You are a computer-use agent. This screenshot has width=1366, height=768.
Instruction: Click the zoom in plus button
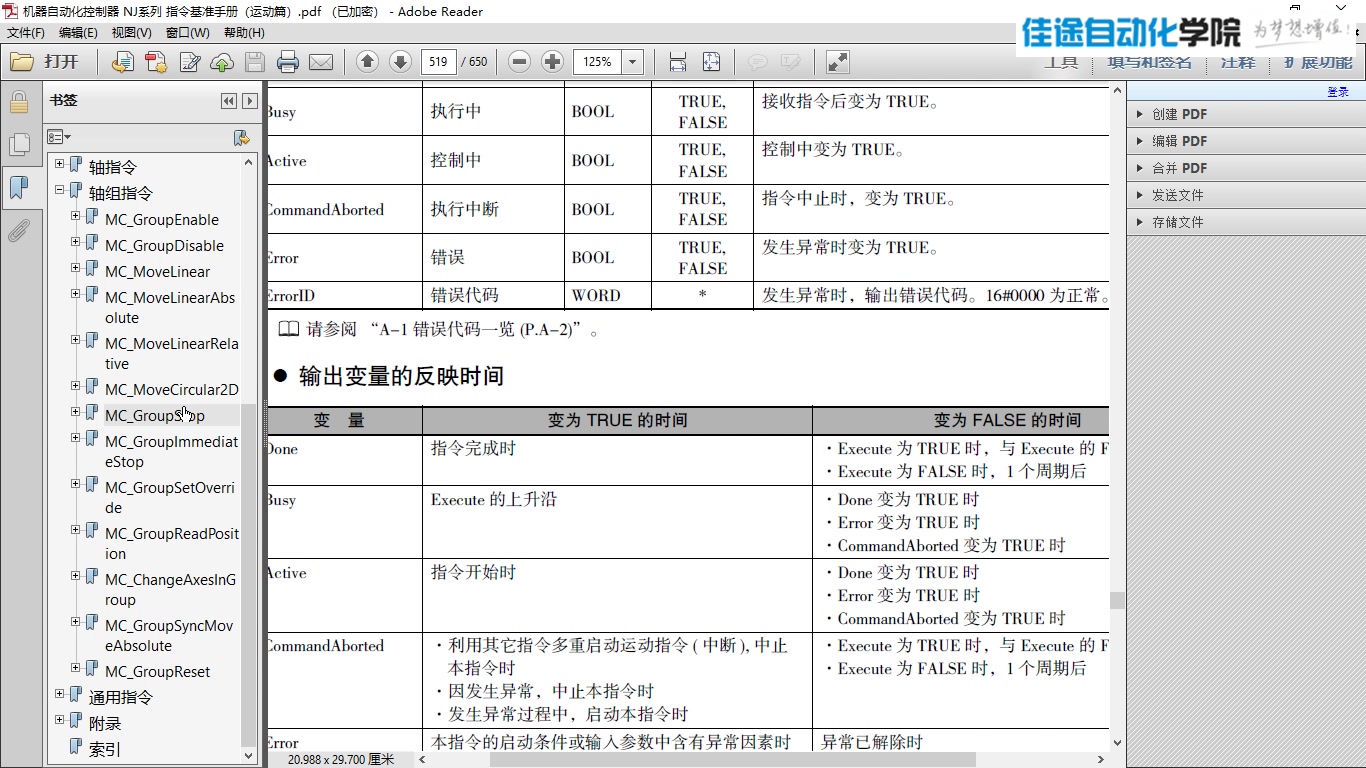coord(552,62)
